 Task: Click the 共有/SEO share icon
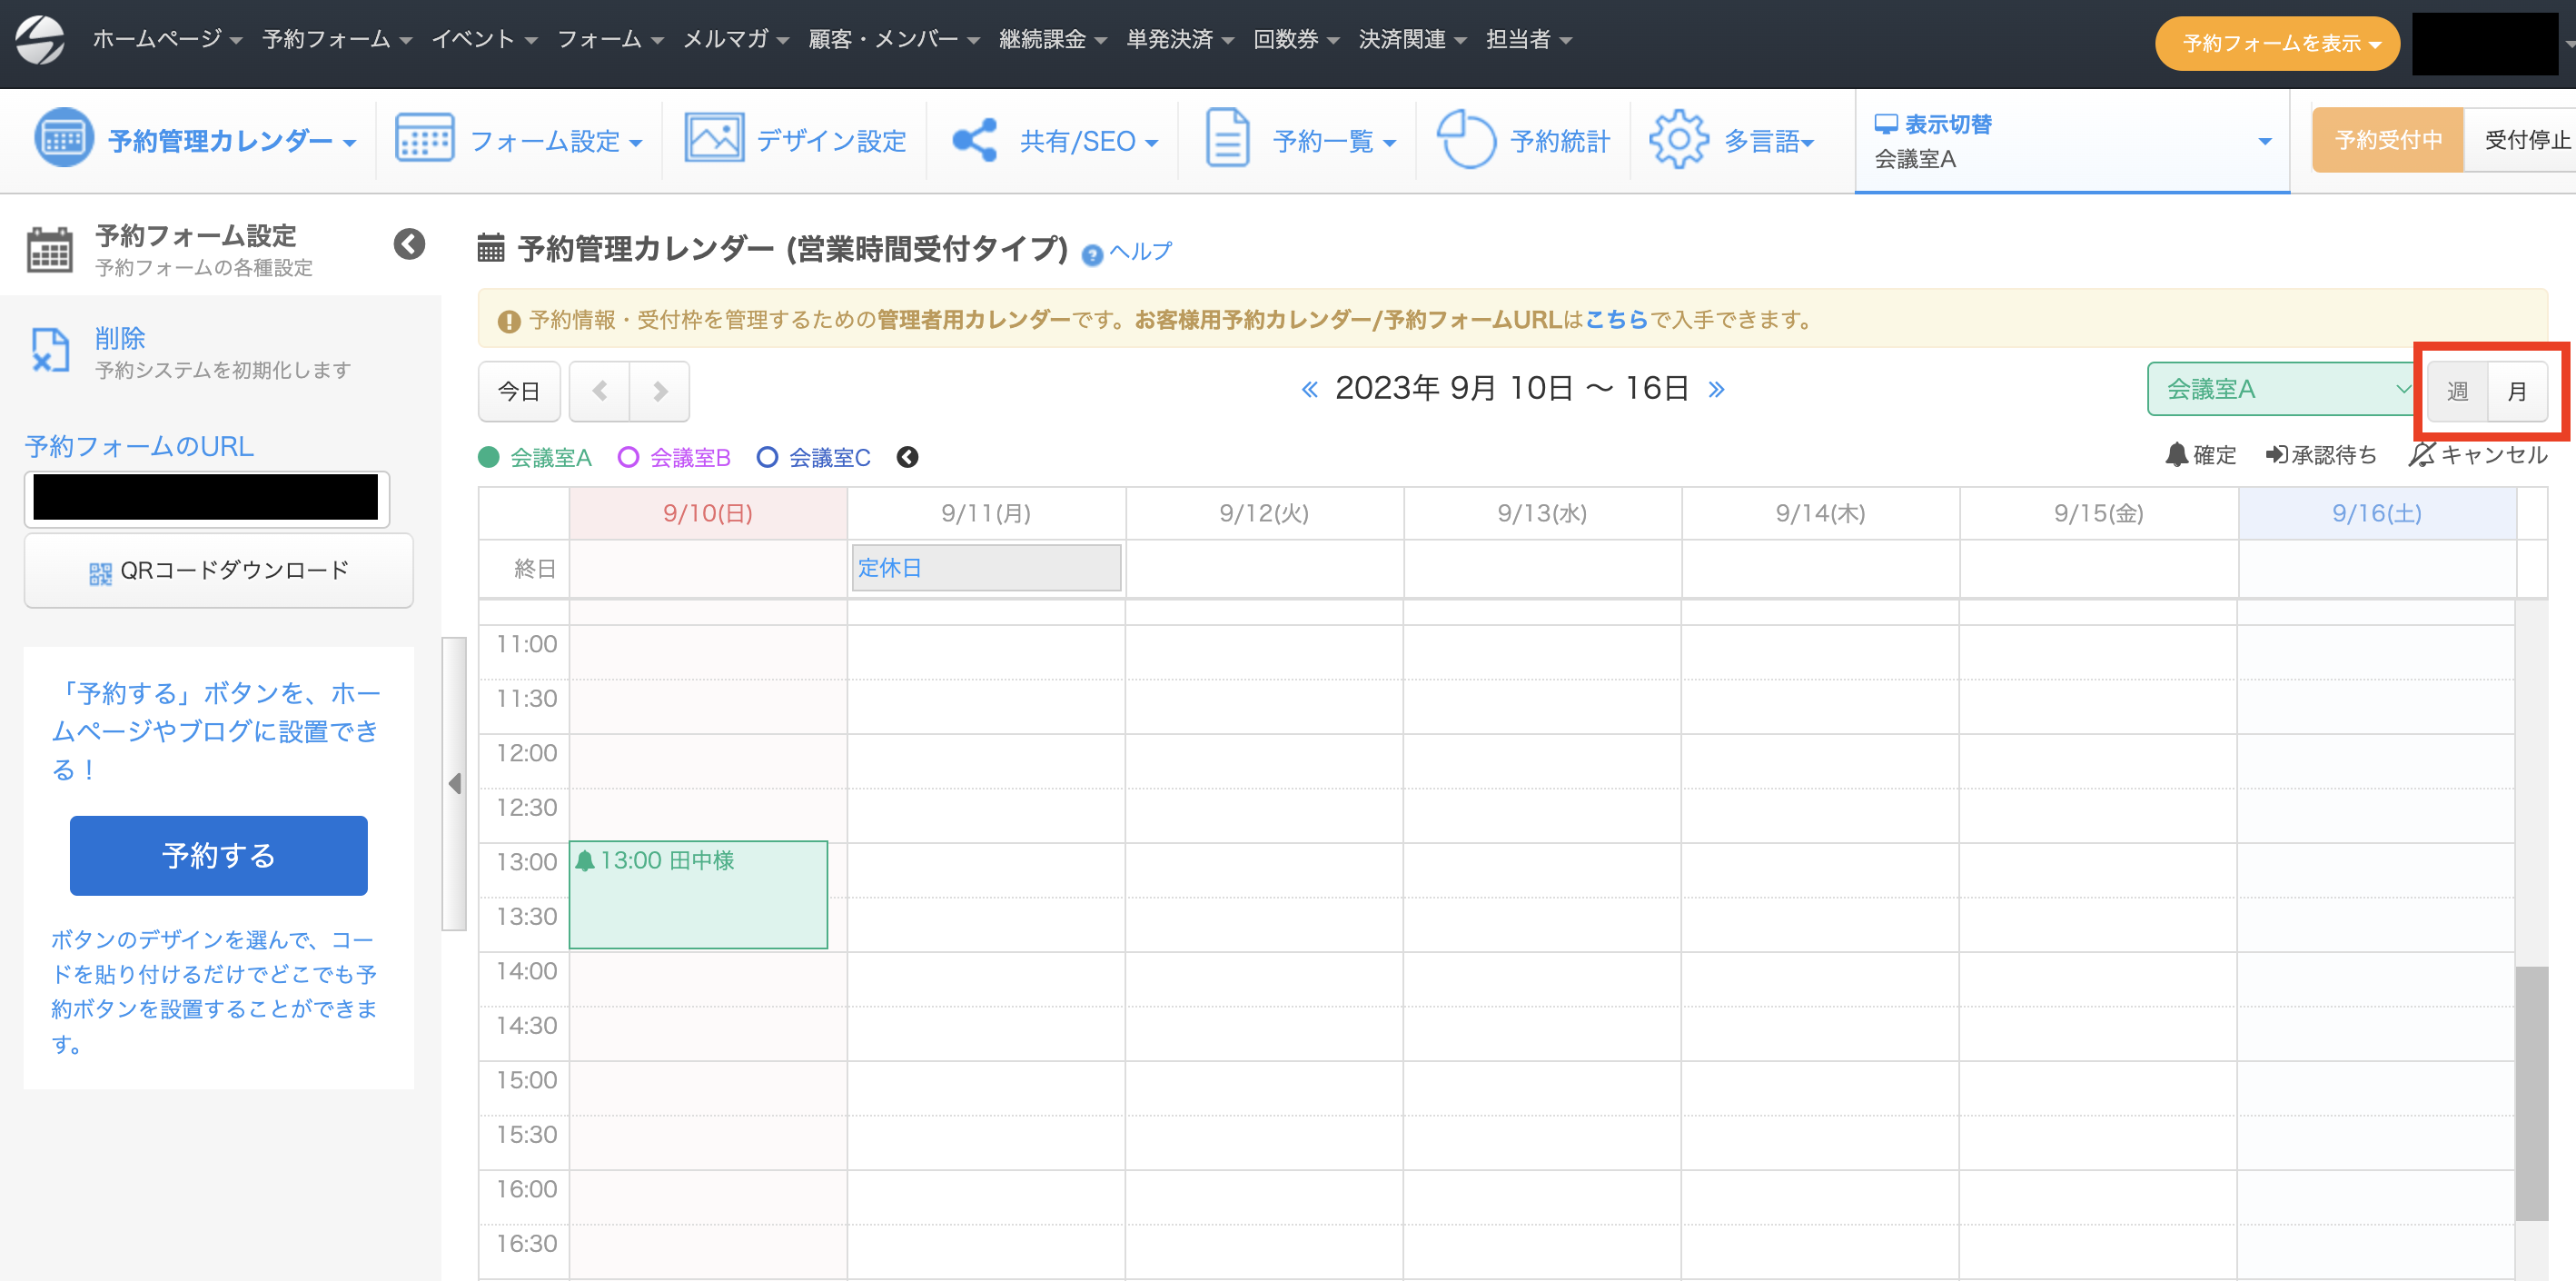coord(974,140)
